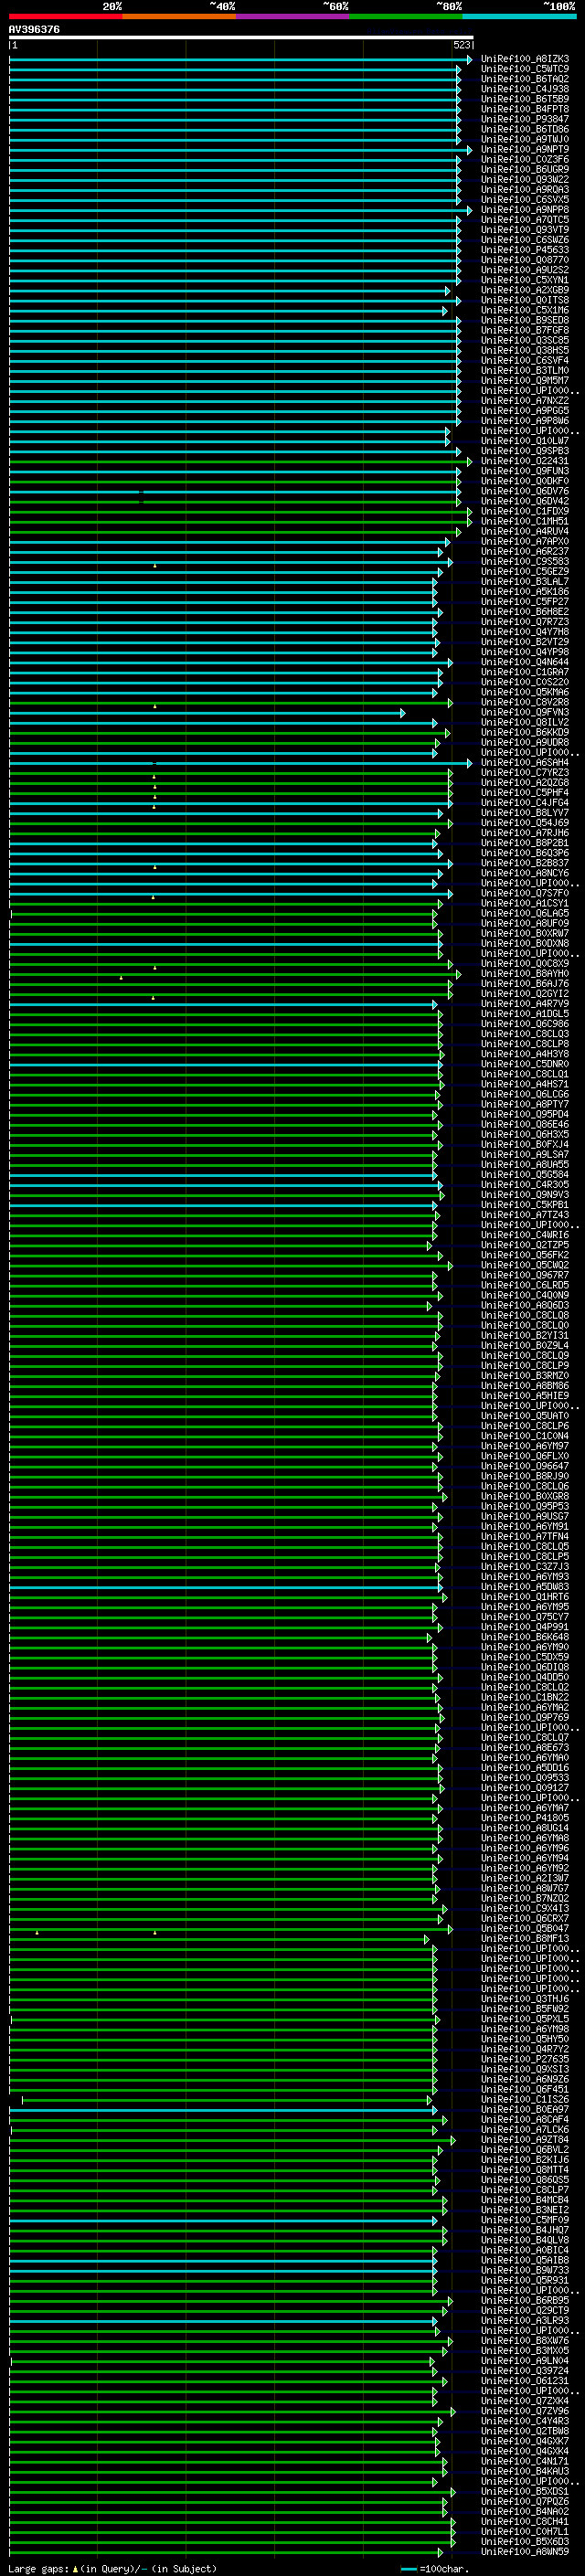Click the green ~80% identity legend bar
Image resolution: width=585 pixels, height=2576 pixels.
405,16
